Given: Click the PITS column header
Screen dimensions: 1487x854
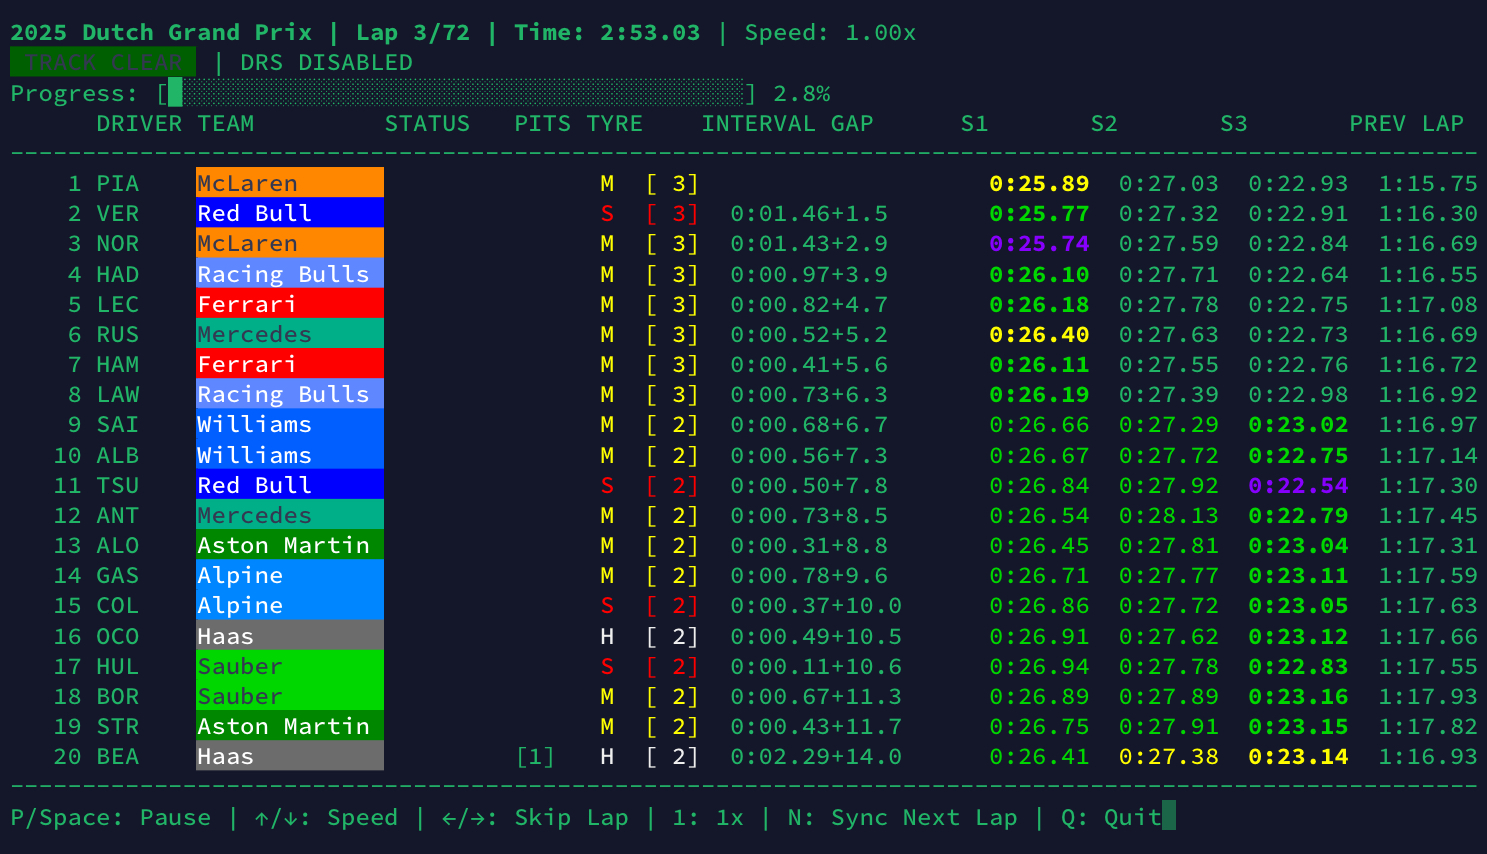Looking at the screenshot, I should 542,123.
